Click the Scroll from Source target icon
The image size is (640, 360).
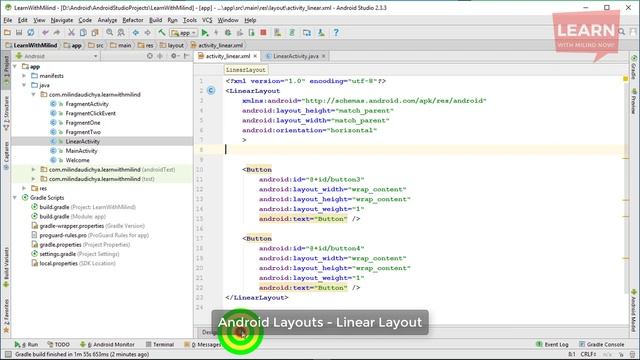[150, 56]
